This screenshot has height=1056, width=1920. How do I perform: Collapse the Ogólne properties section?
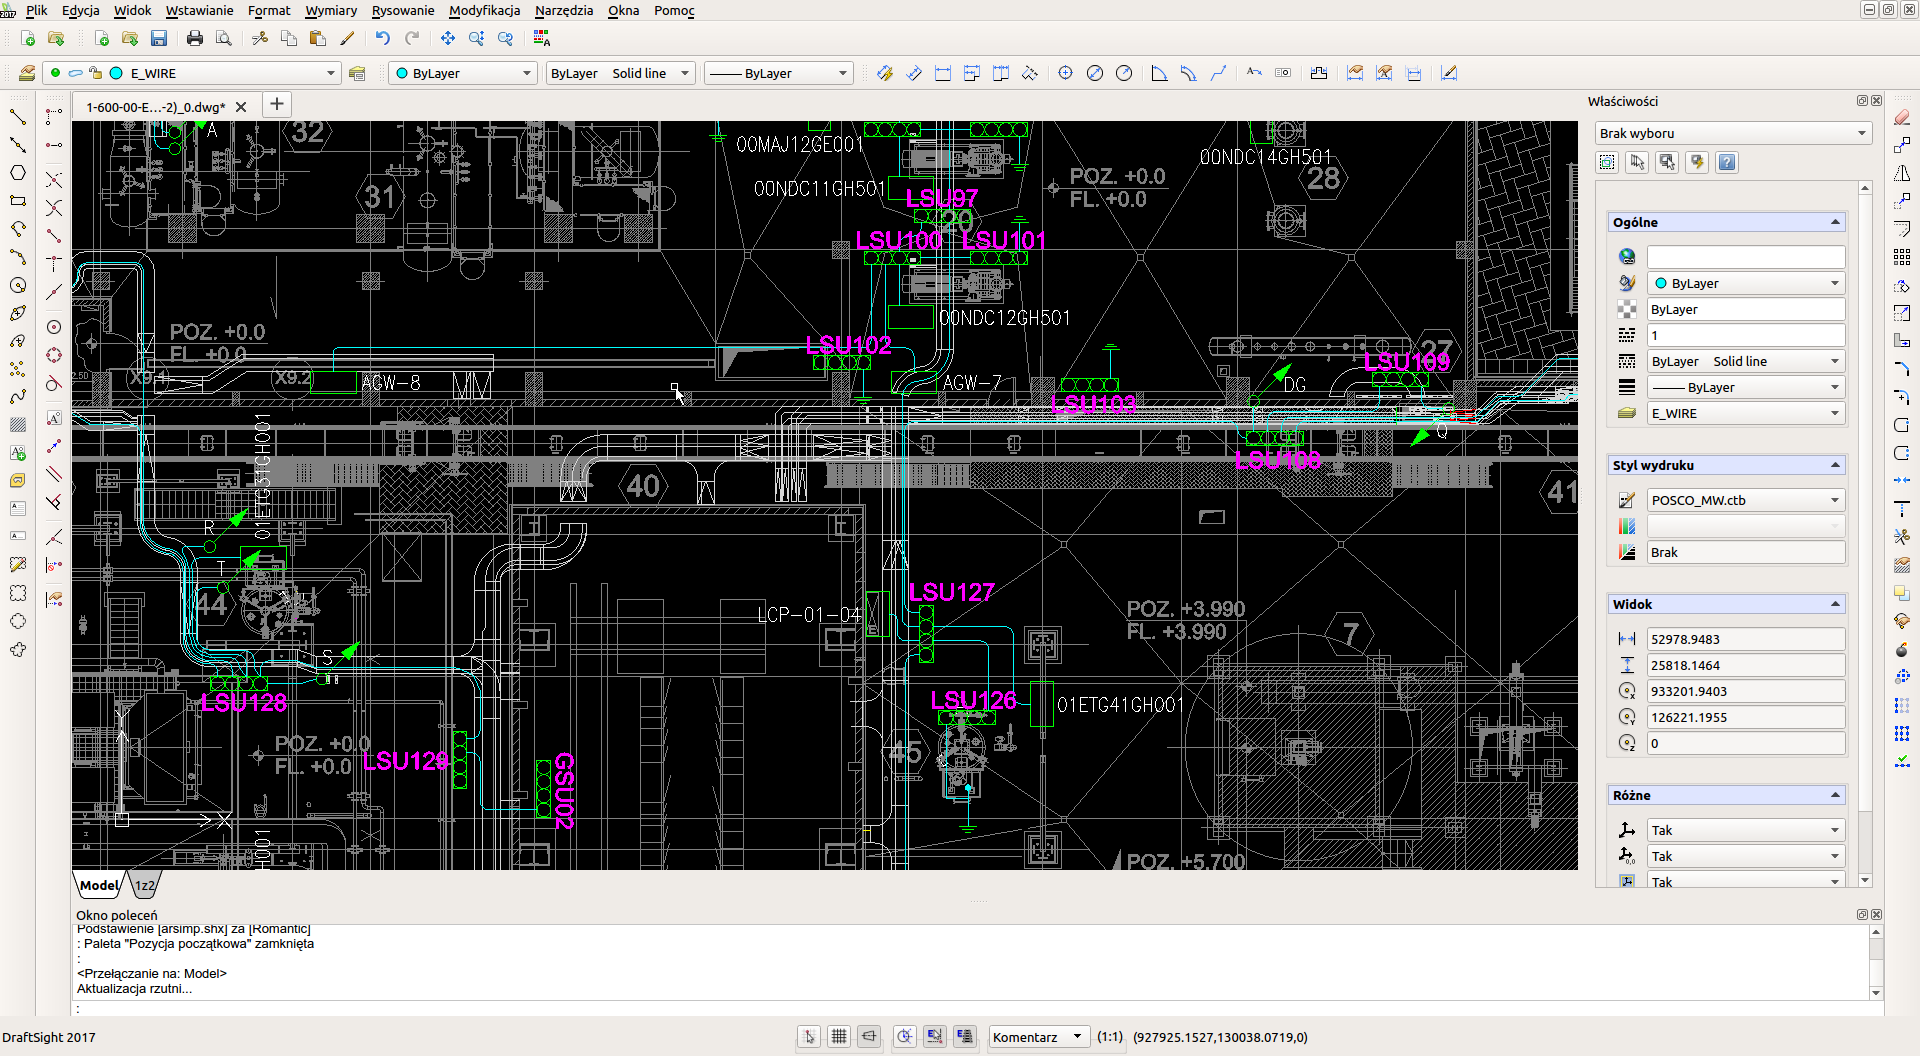[1835, 222]
